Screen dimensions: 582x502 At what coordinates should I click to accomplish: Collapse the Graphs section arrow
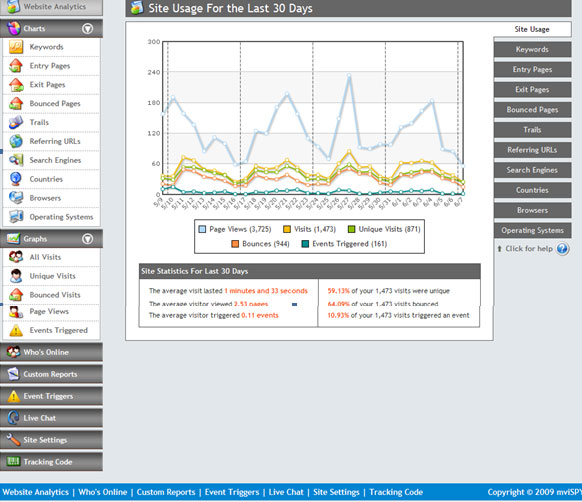pyautogui.click(x=88, y=239)
